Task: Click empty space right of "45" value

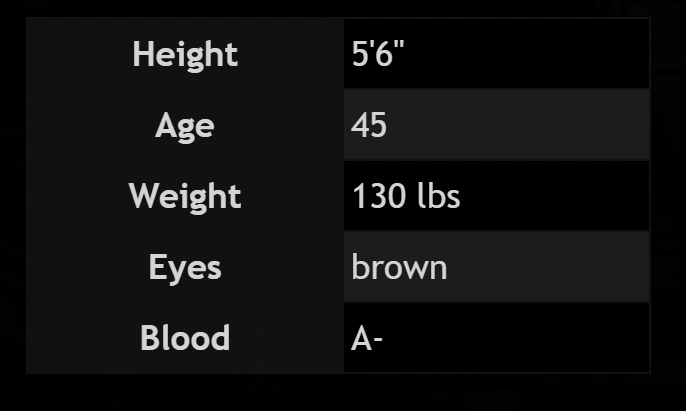Action: point(520,125)
